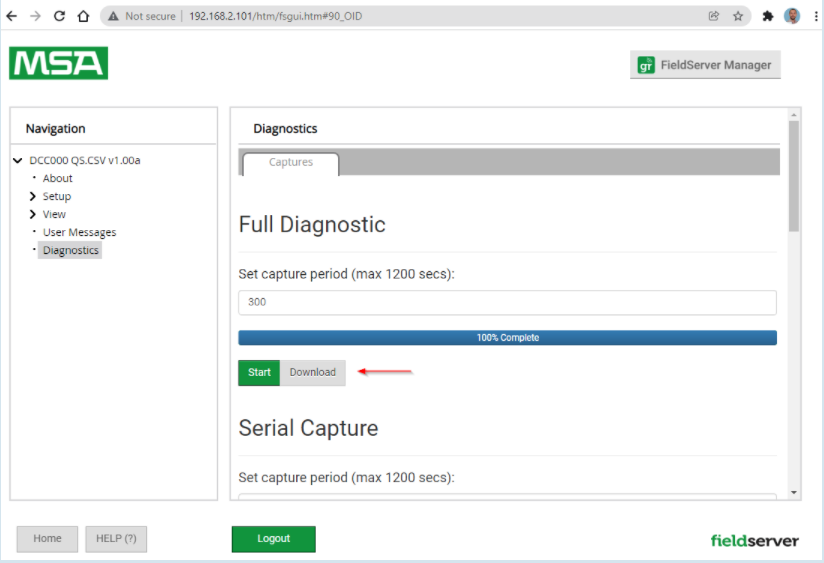824x563 pixels.
Task: Click the Diagnostics panel title
Action: point(285,129)
